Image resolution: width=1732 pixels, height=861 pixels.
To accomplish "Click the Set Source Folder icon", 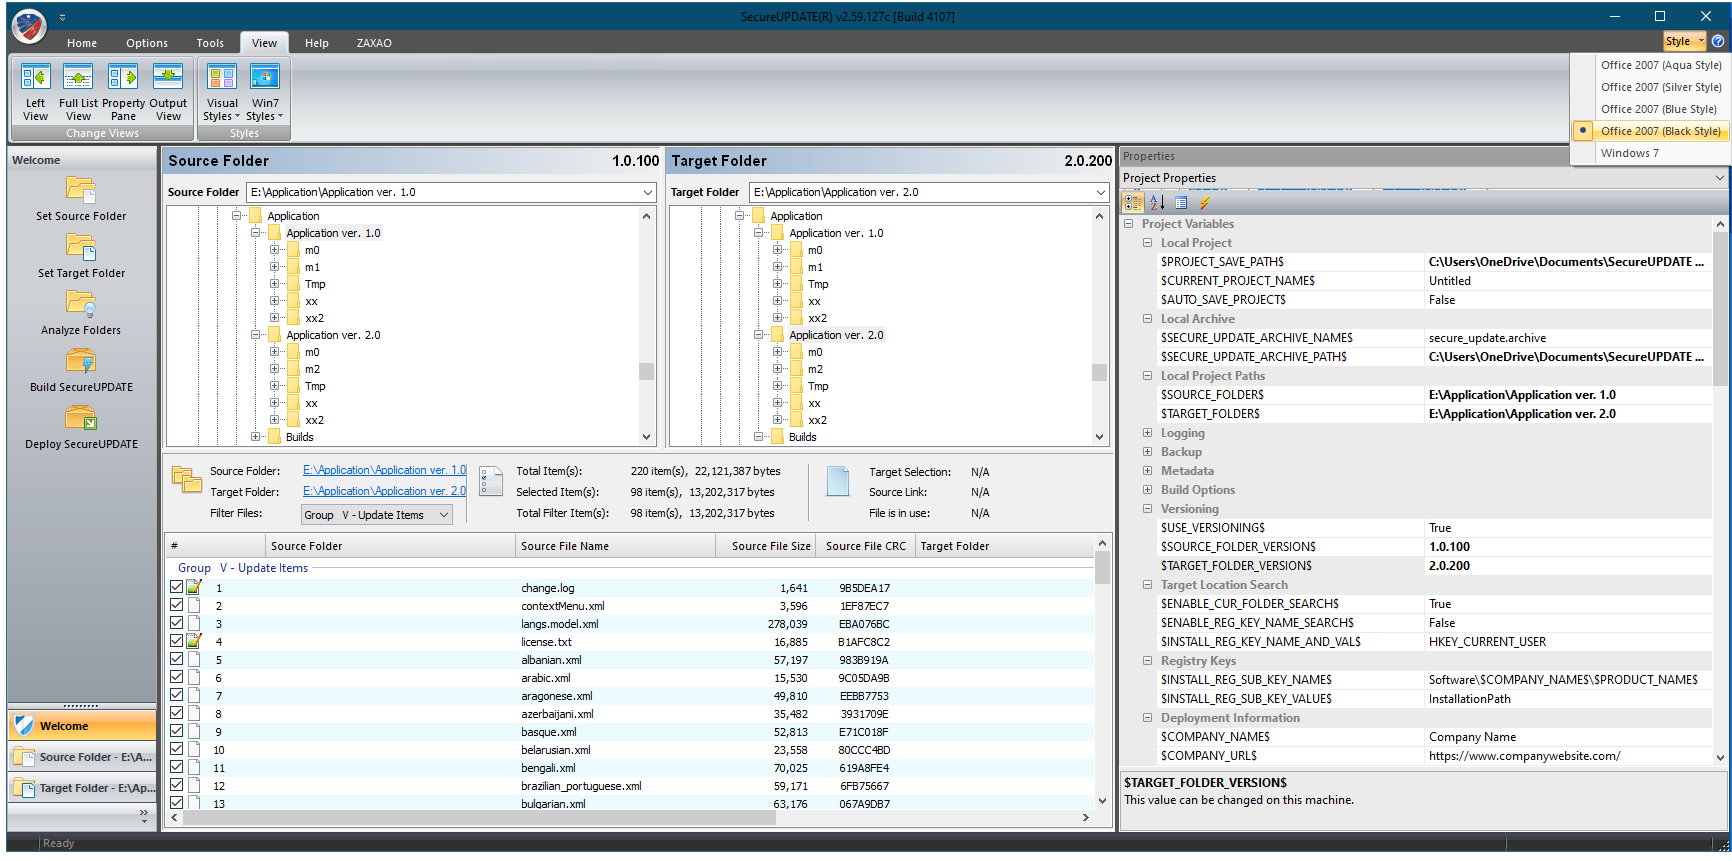I will pyautogui.click(x=81, y=189).
